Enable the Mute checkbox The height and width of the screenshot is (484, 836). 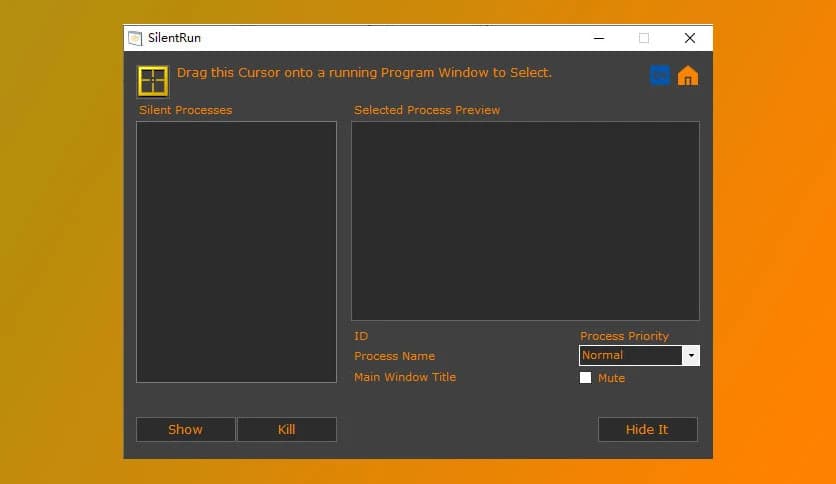(x=586, y=378)
